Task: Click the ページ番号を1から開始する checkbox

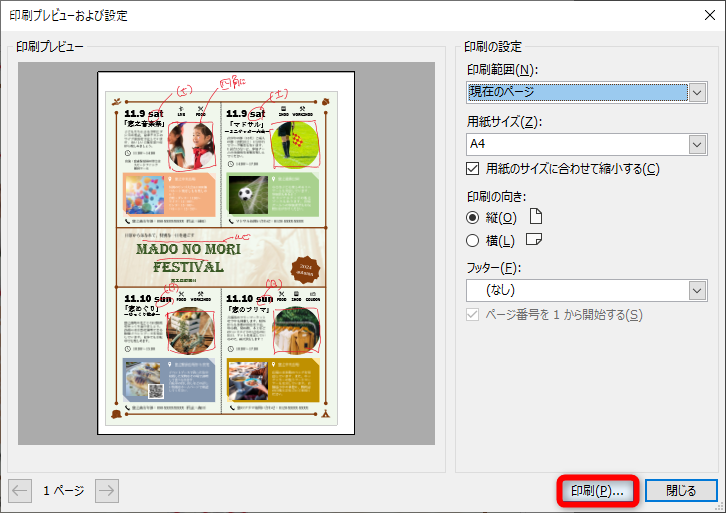Action: 472,315
